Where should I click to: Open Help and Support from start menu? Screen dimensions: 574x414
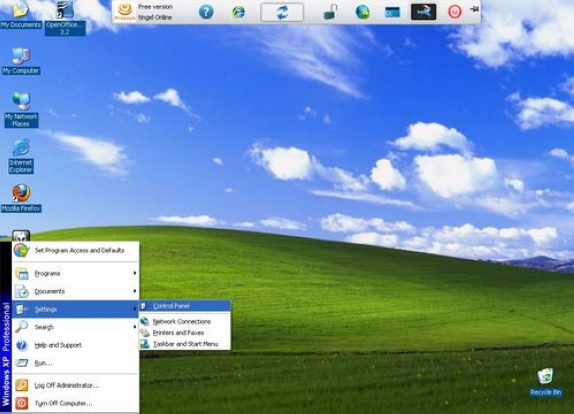tap(75, 345)
